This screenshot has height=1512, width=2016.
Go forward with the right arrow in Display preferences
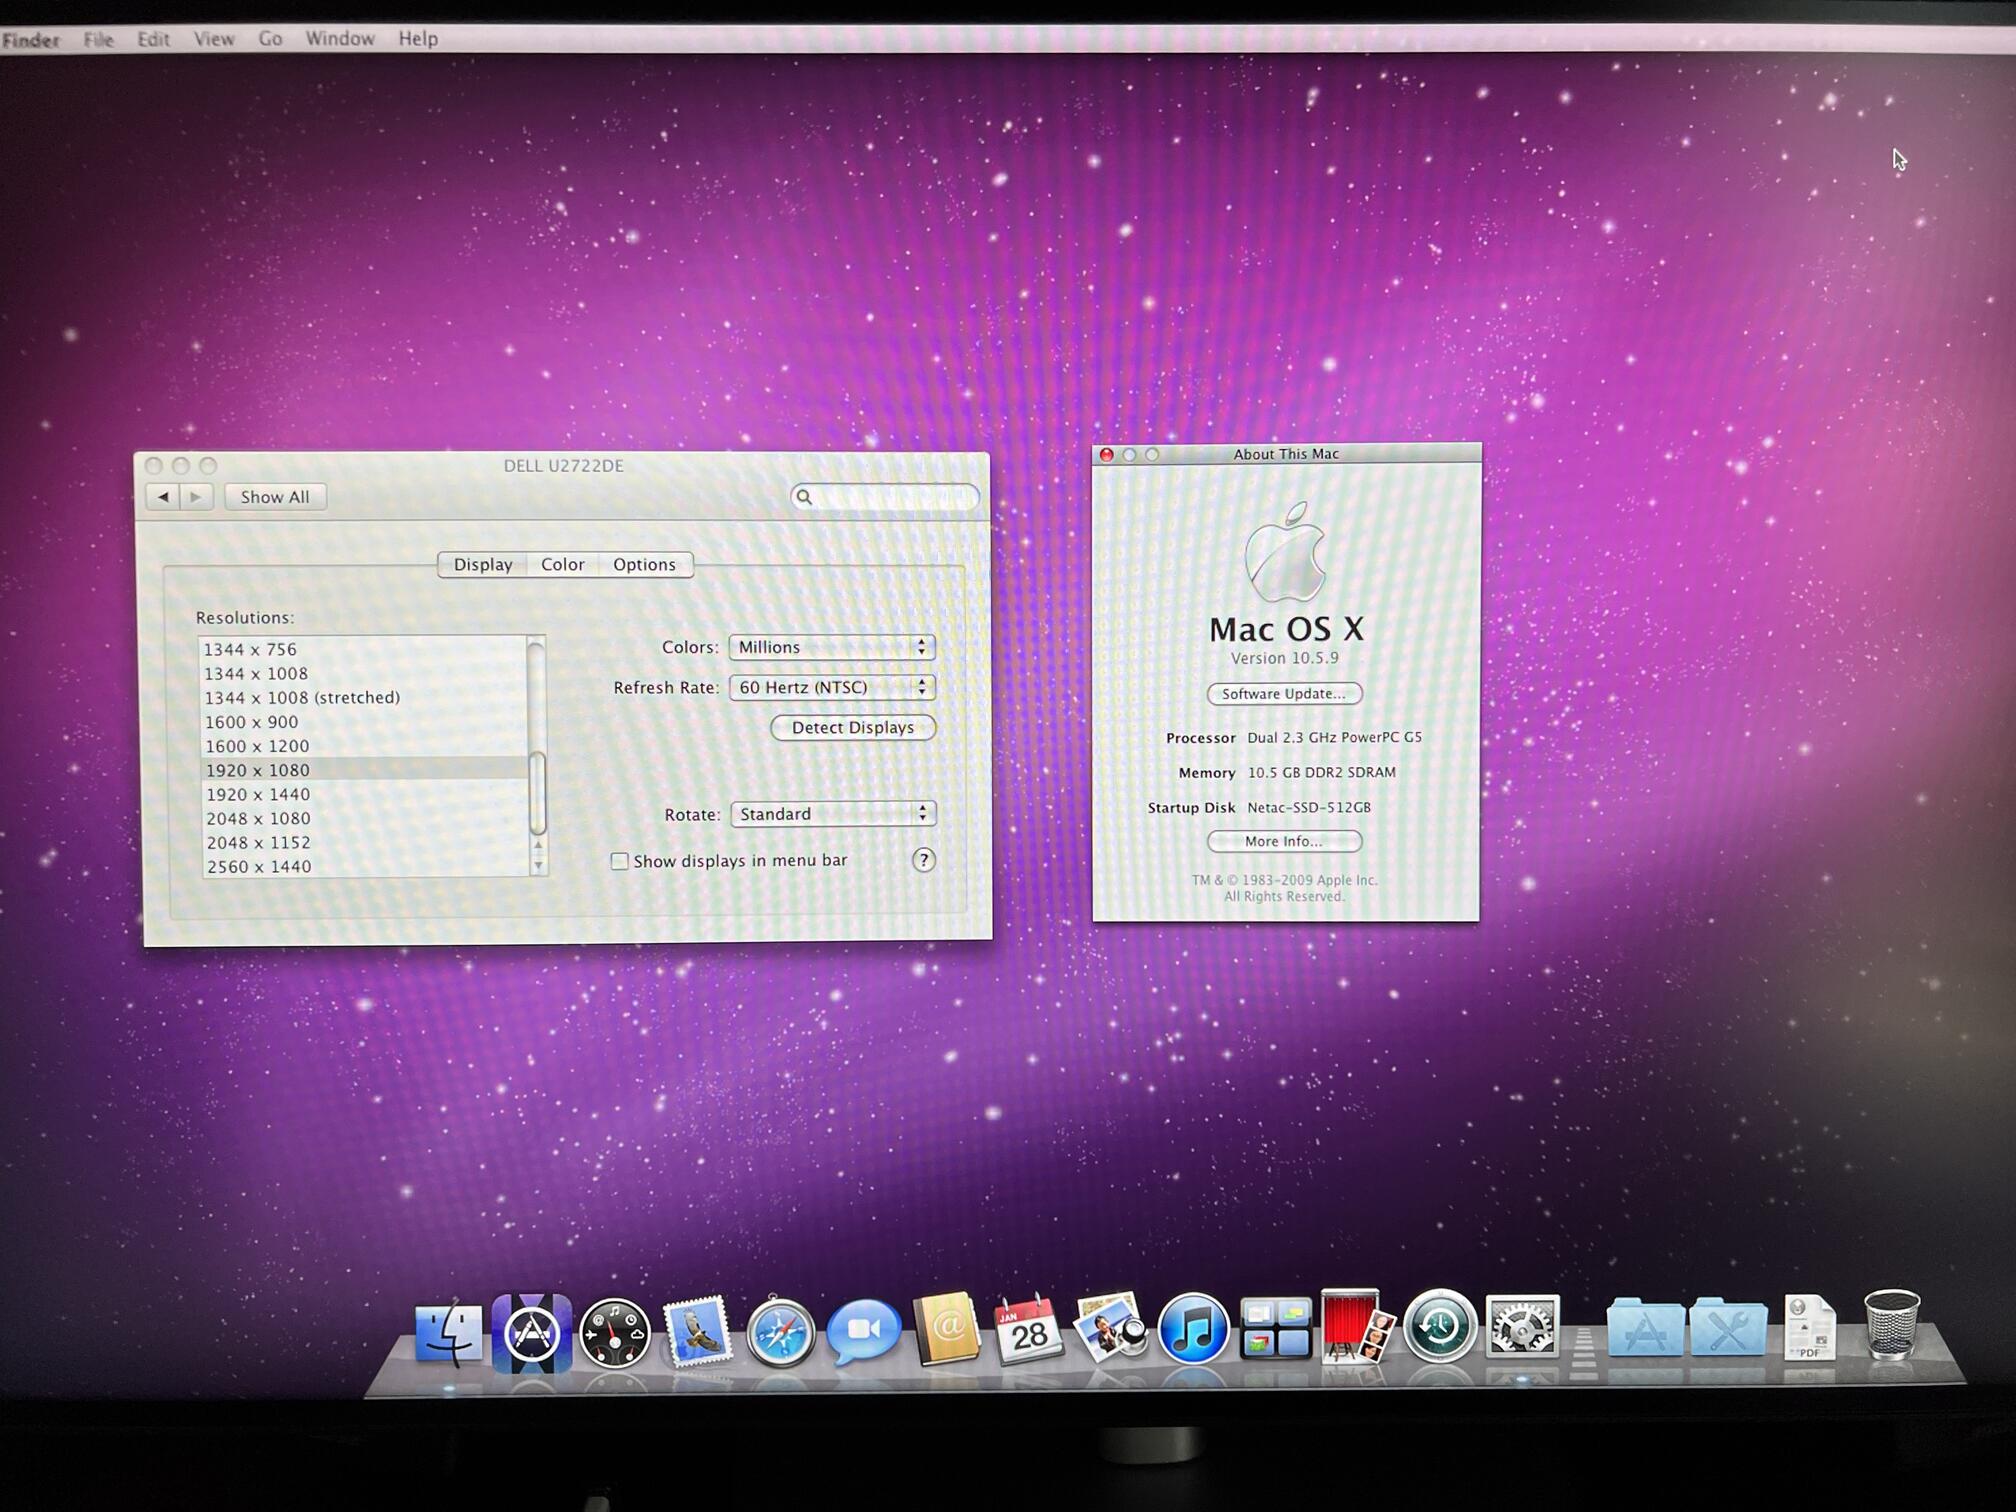tap(196, 497)
